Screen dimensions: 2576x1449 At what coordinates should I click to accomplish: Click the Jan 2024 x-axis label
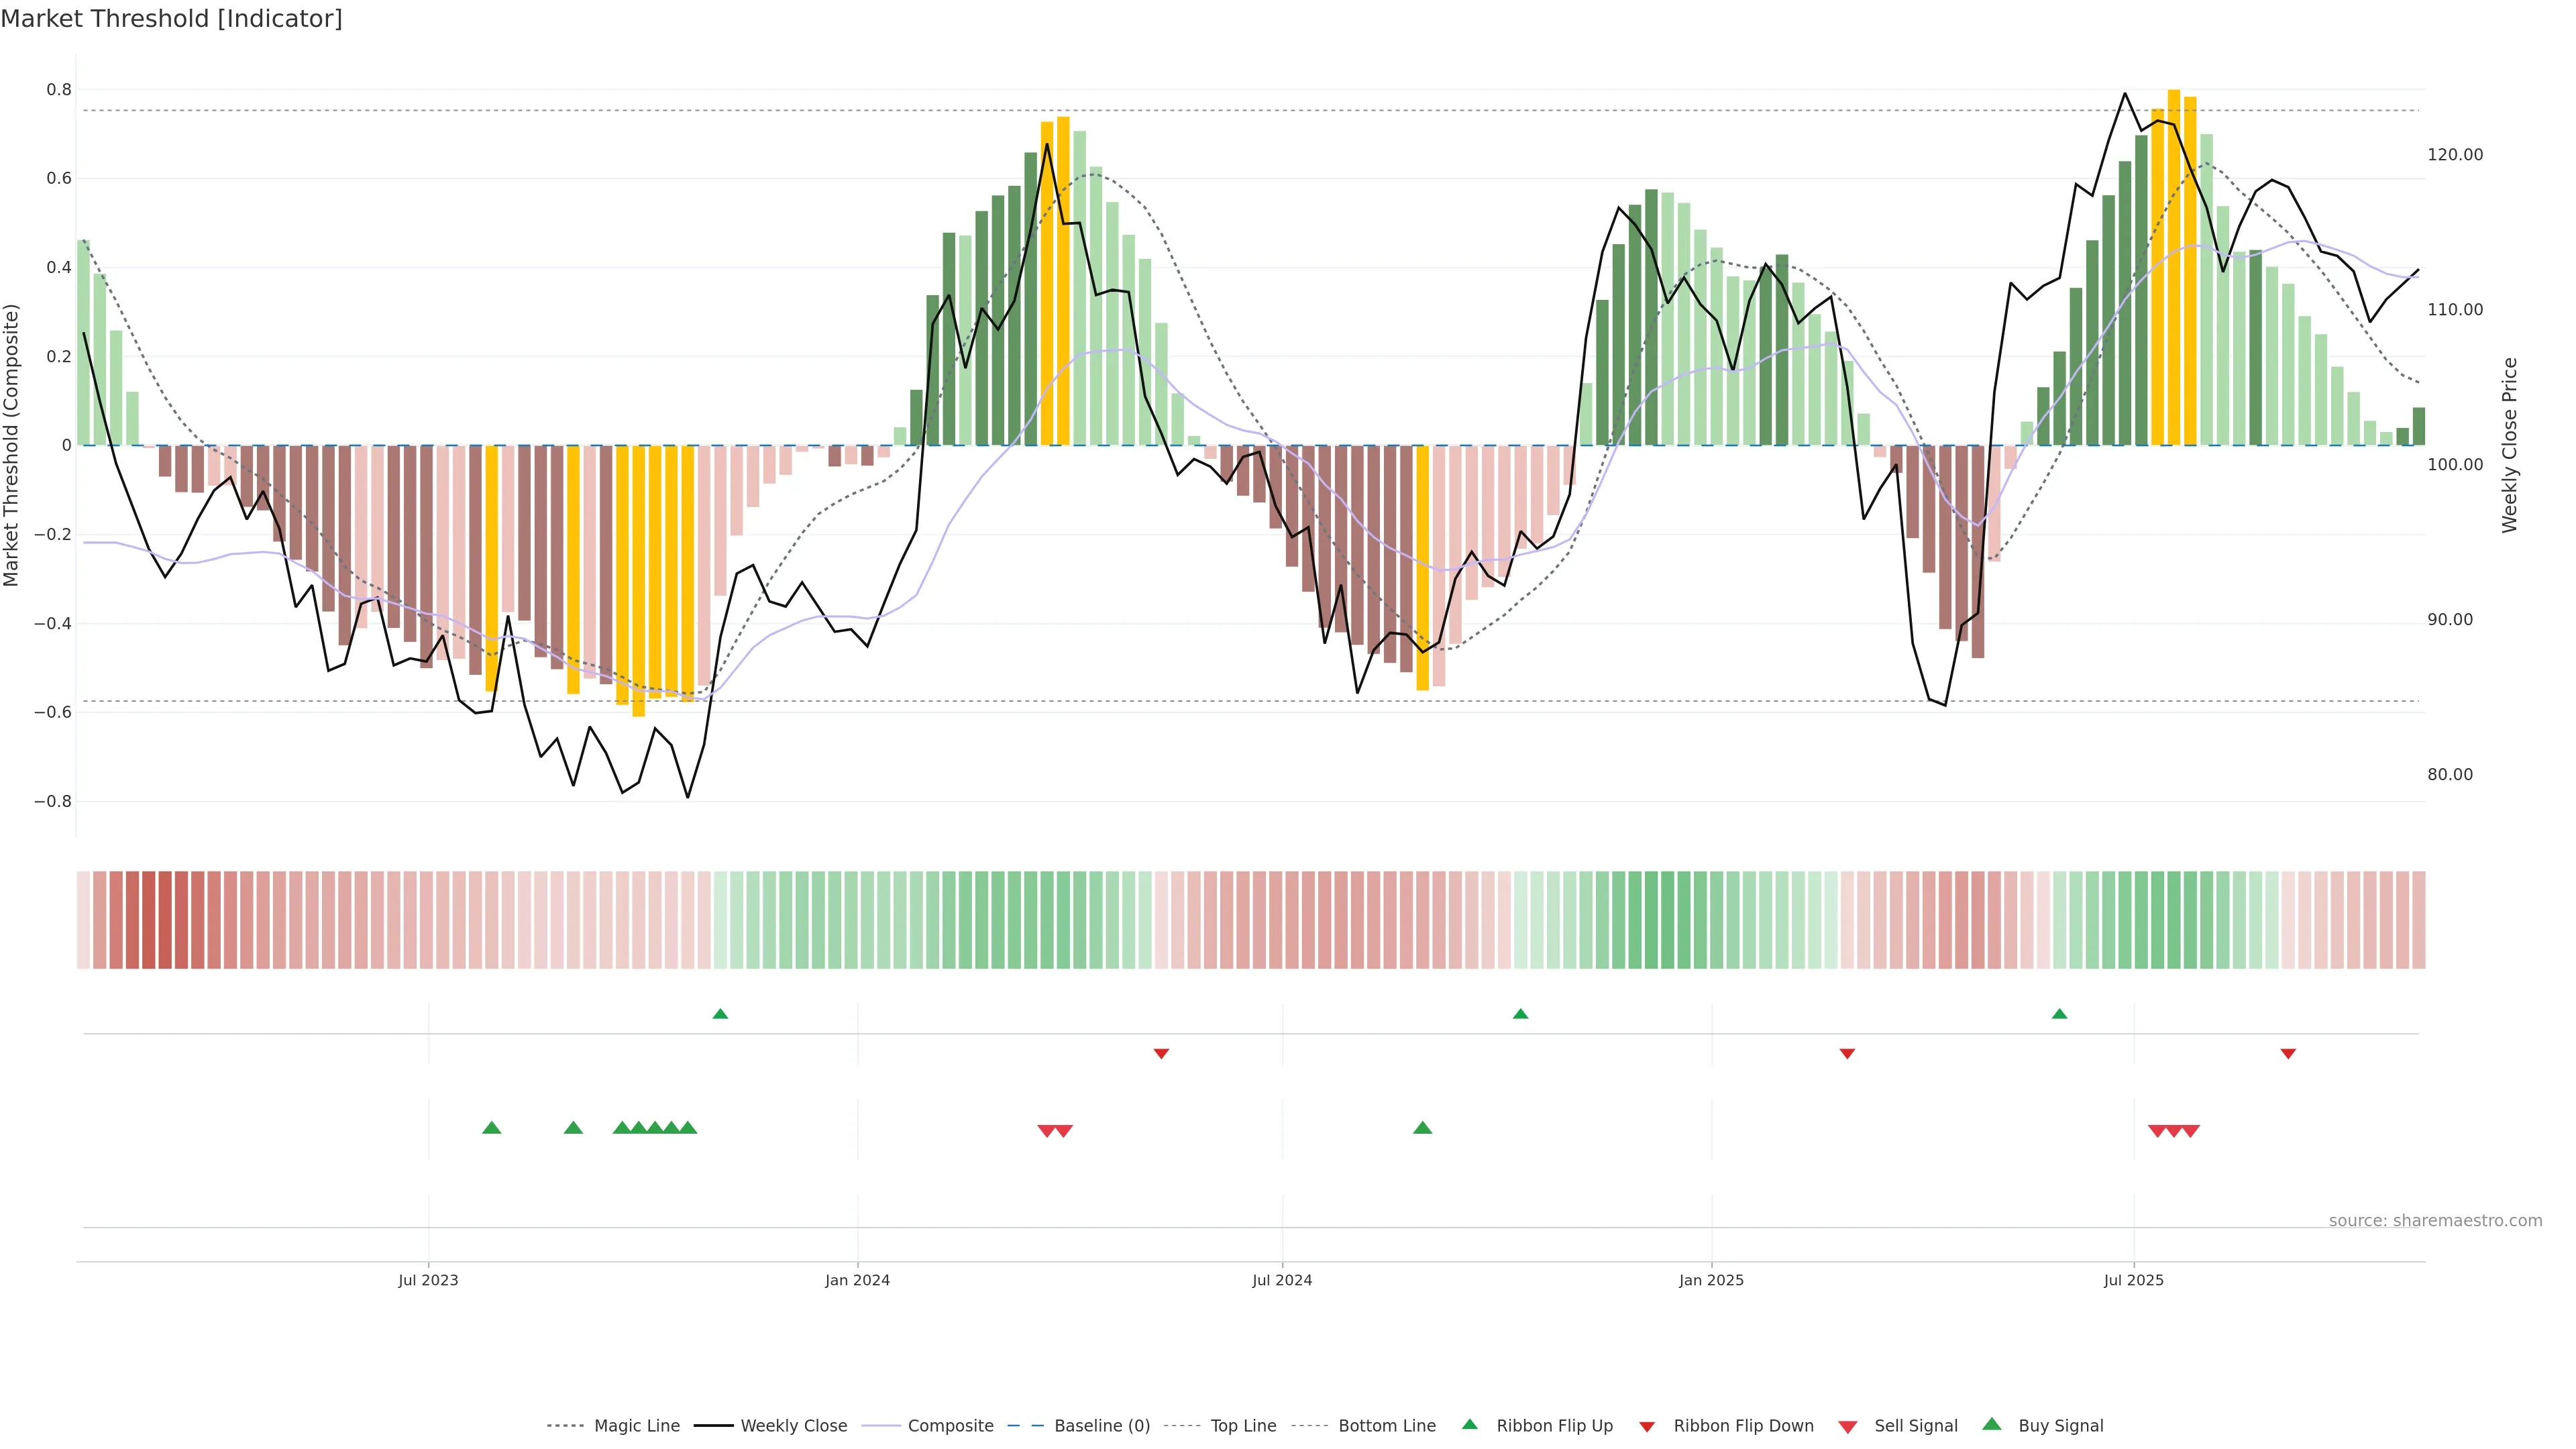(857, 1280)
